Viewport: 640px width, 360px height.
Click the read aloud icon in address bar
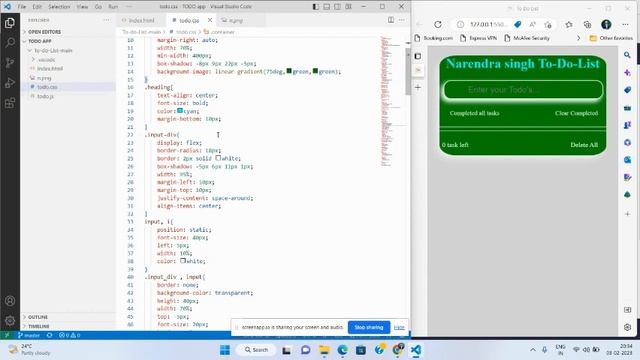[533, 24]
